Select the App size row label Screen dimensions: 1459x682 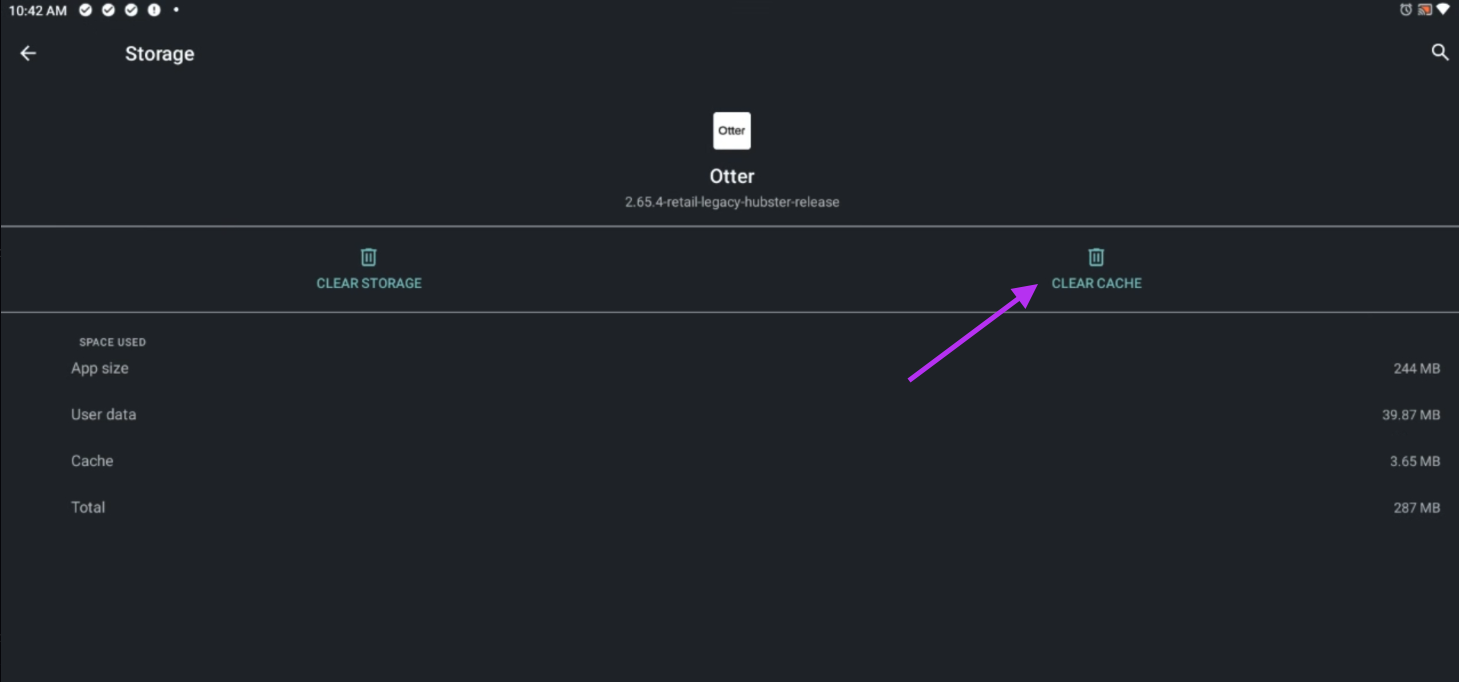click(x=100, y=368)
